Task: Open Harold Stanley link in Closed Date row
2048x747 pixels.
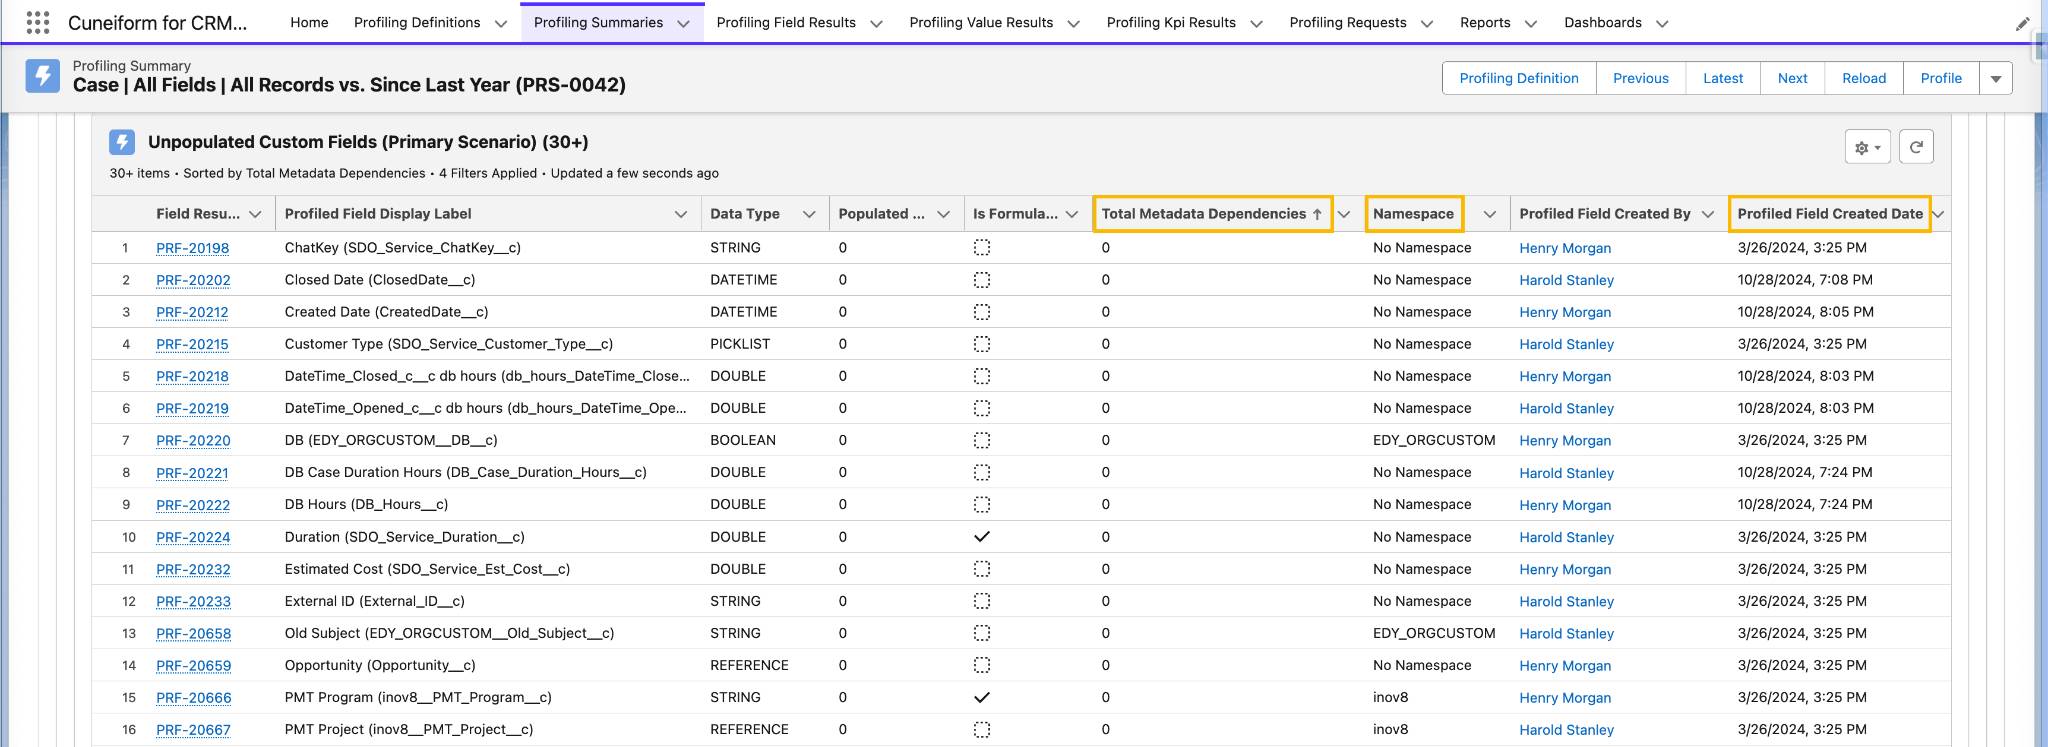Action: click(x=1566, y=280)
